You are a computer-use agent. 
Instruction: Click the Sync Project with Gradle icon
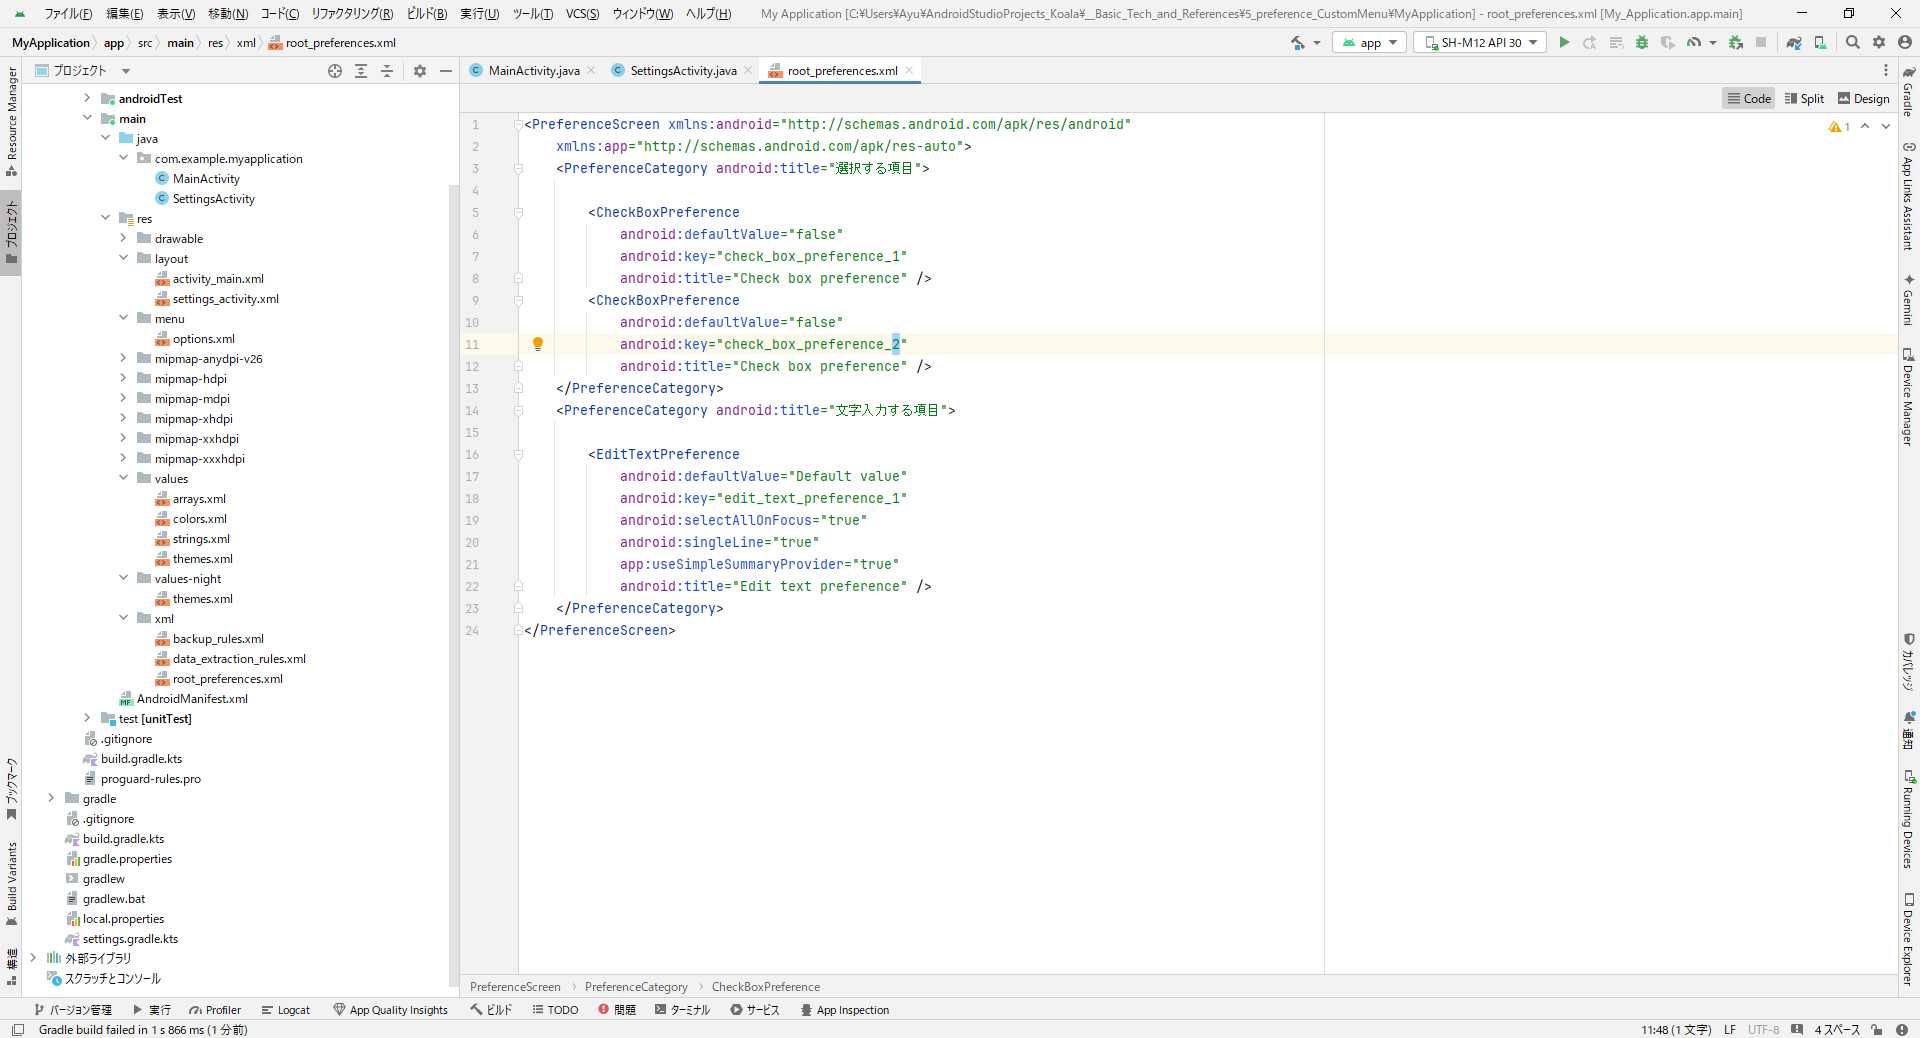coord(1794,43)
